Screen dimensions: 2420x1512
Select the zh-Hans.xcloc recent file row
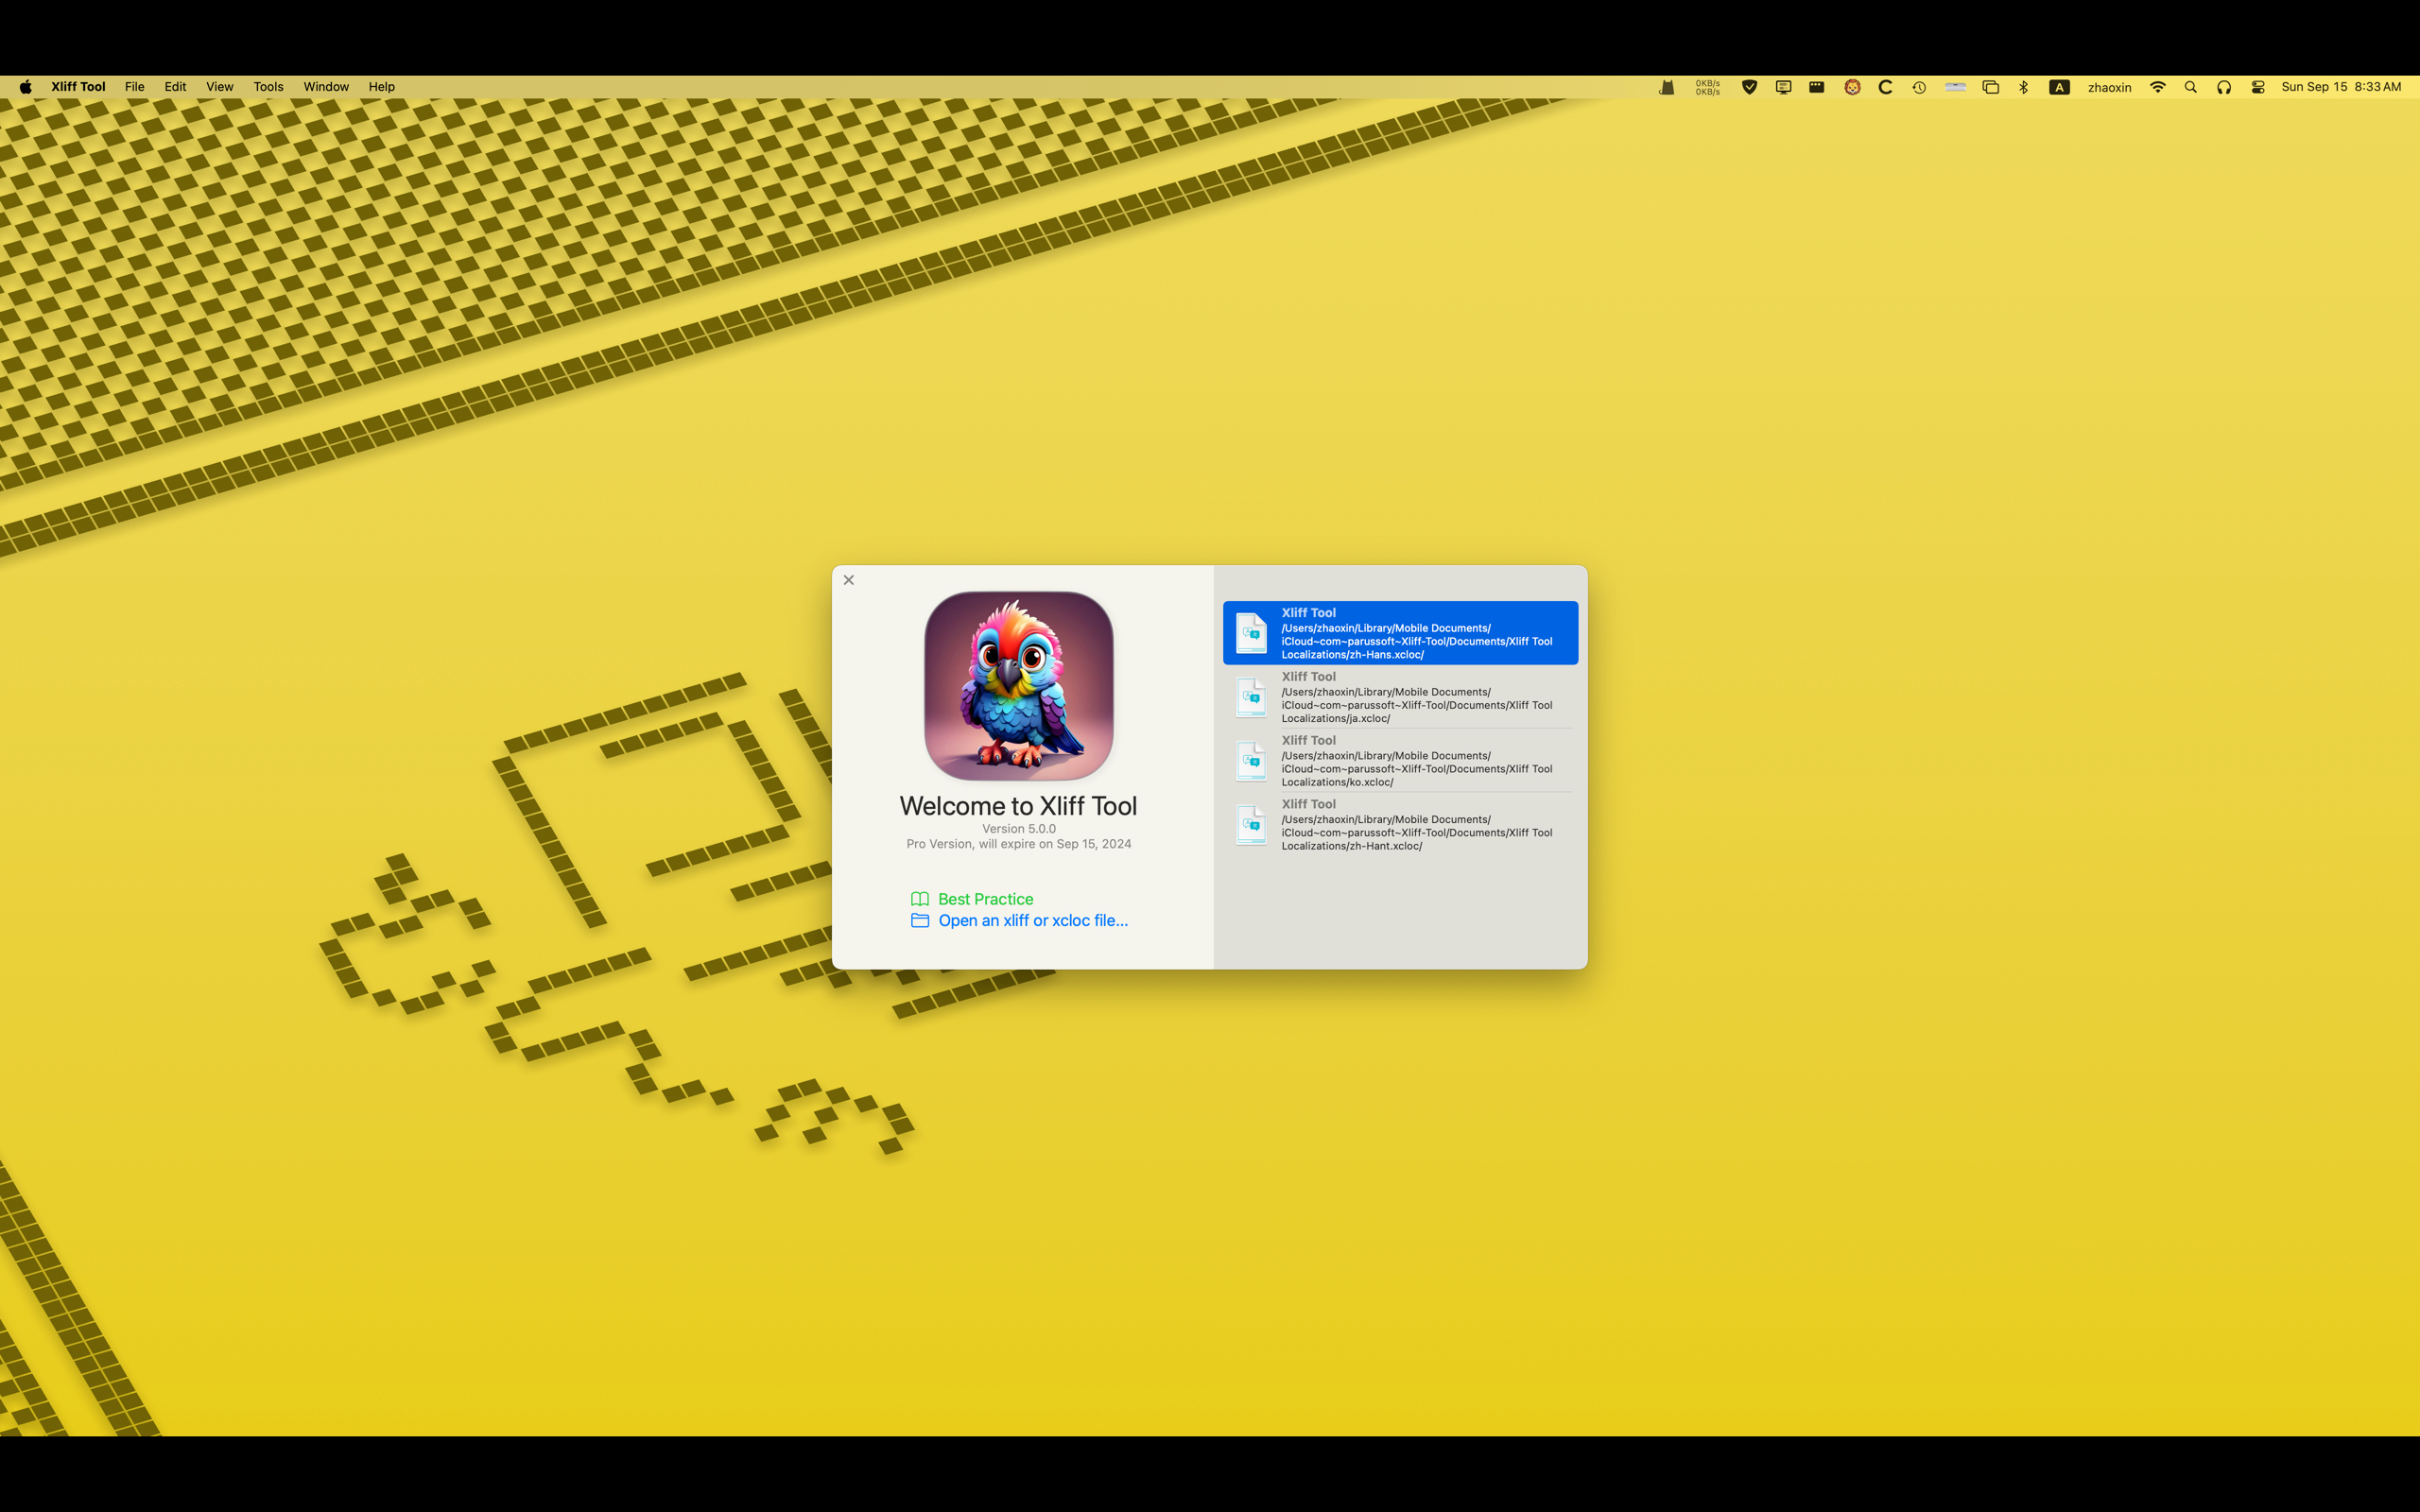click(1400, 633)
